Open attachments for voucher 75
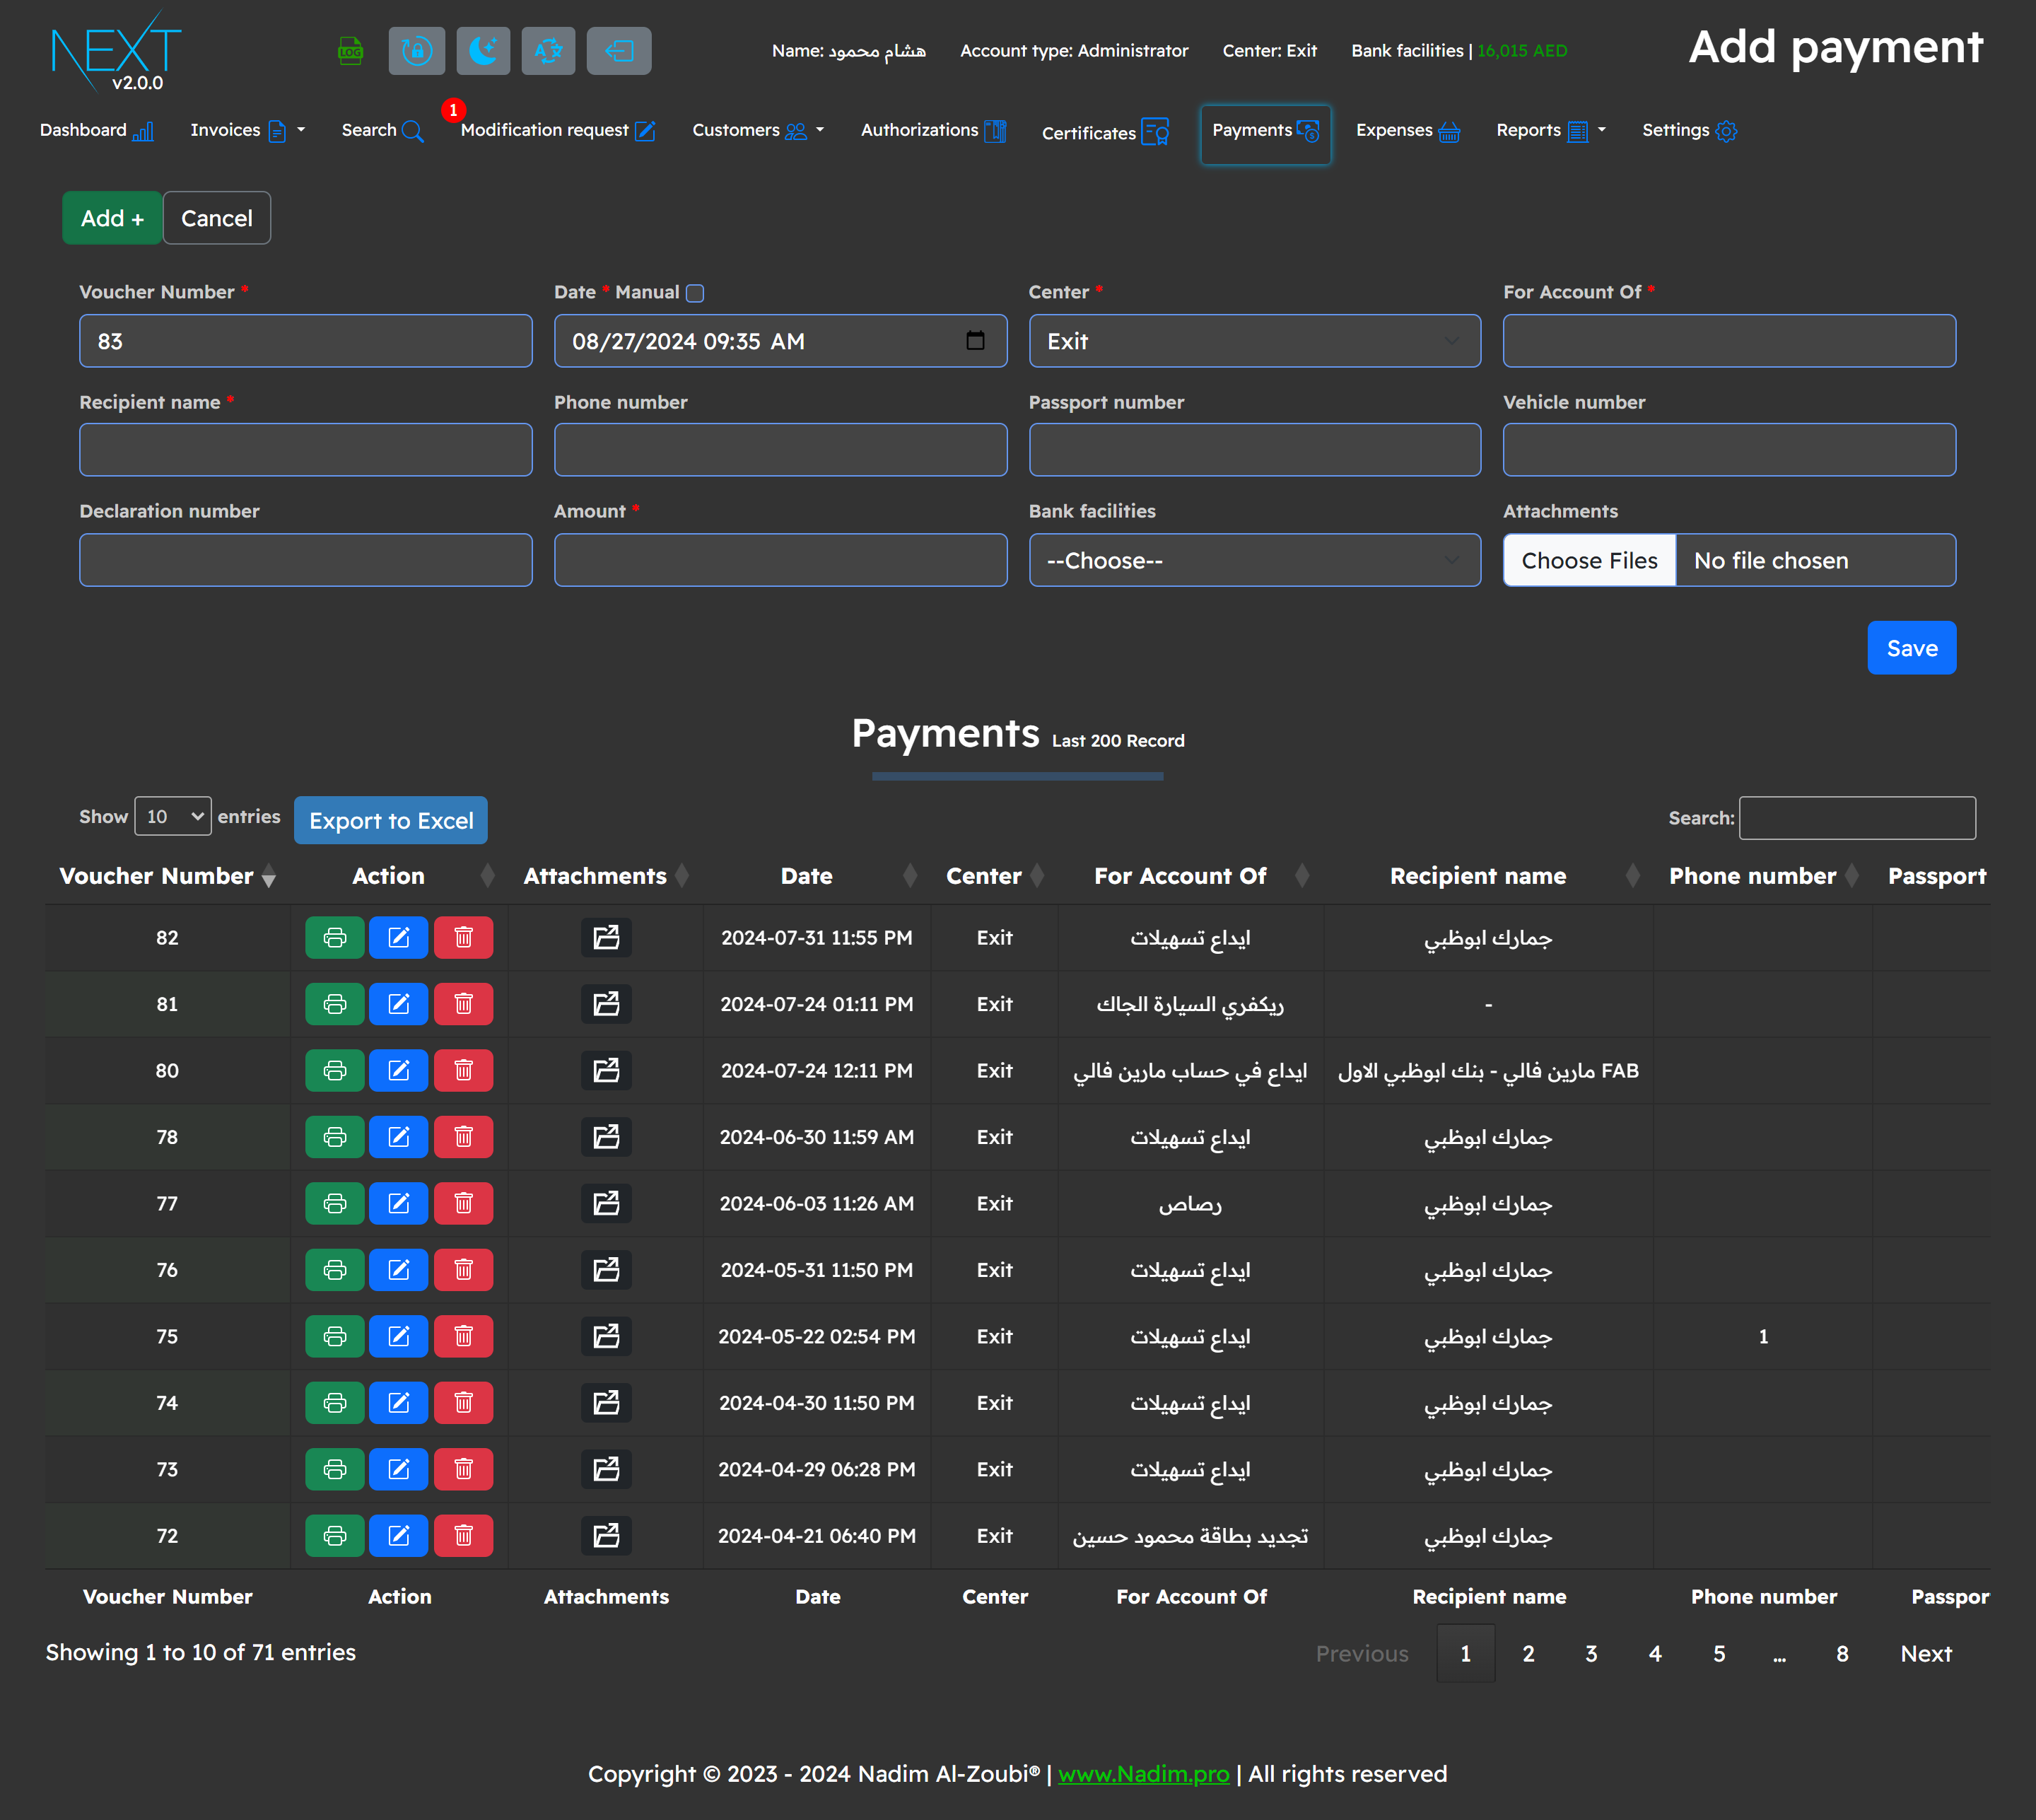This screenshot has height=1820, width=2036. 606,1337
